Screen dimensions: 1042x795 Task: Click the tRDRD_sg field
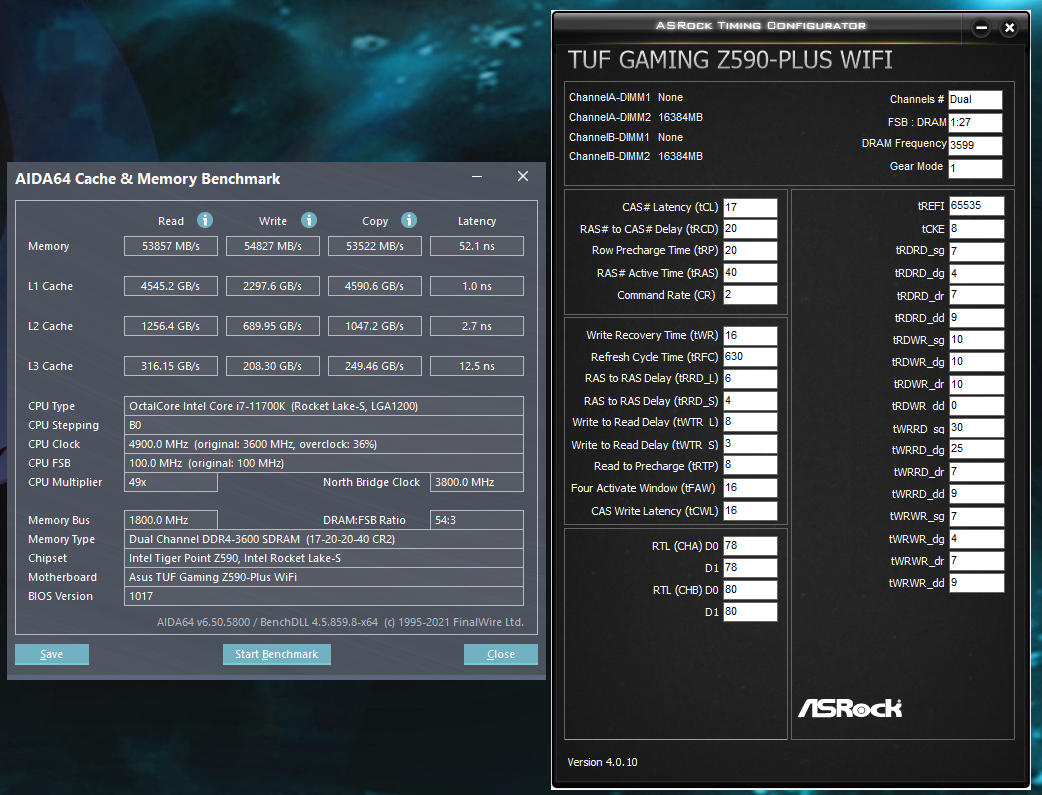pyautogui.click(x=976, y=251)
